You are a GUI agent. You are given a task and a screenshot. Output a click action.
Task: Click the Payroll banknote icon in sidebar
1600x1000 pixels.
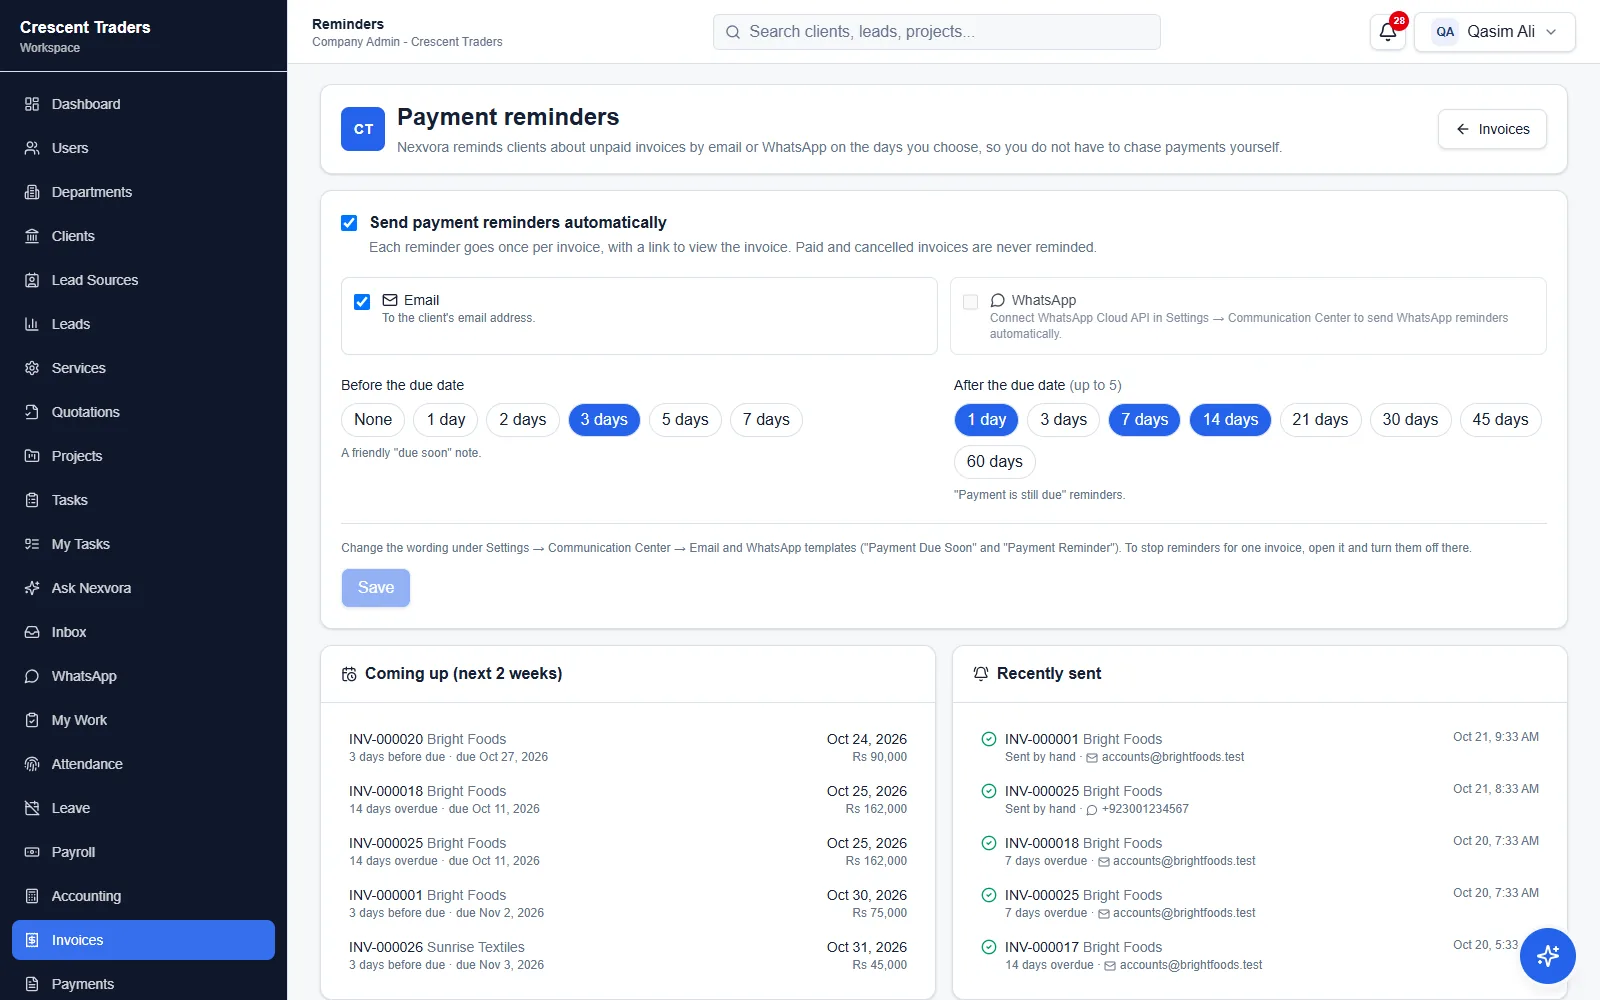click(x=32, y=852)
